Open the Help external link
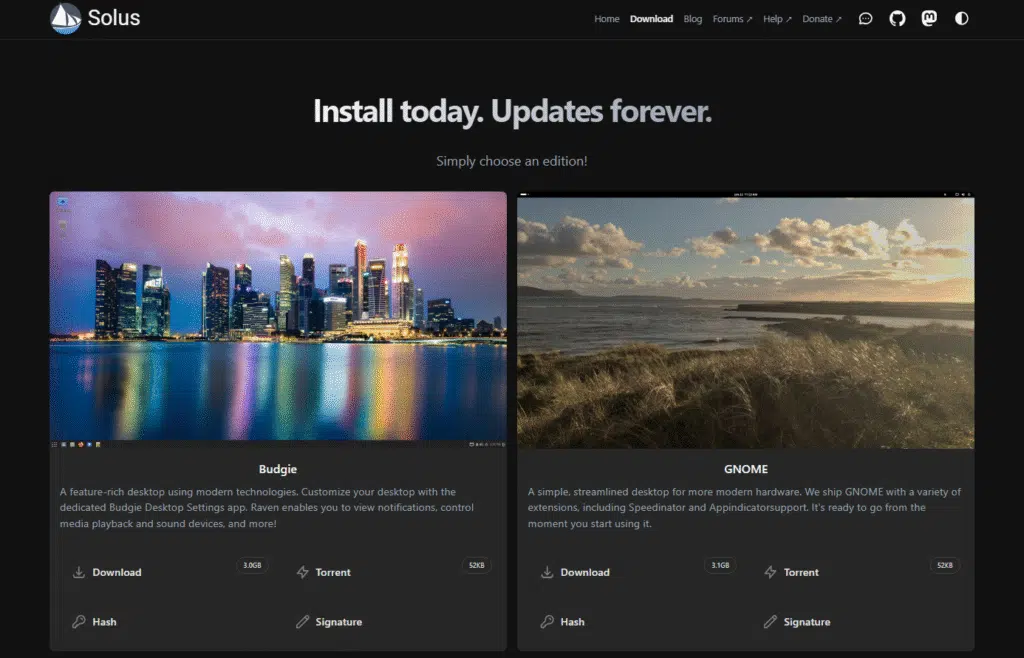The image size is (1024, 658). [x=777, y=19]
